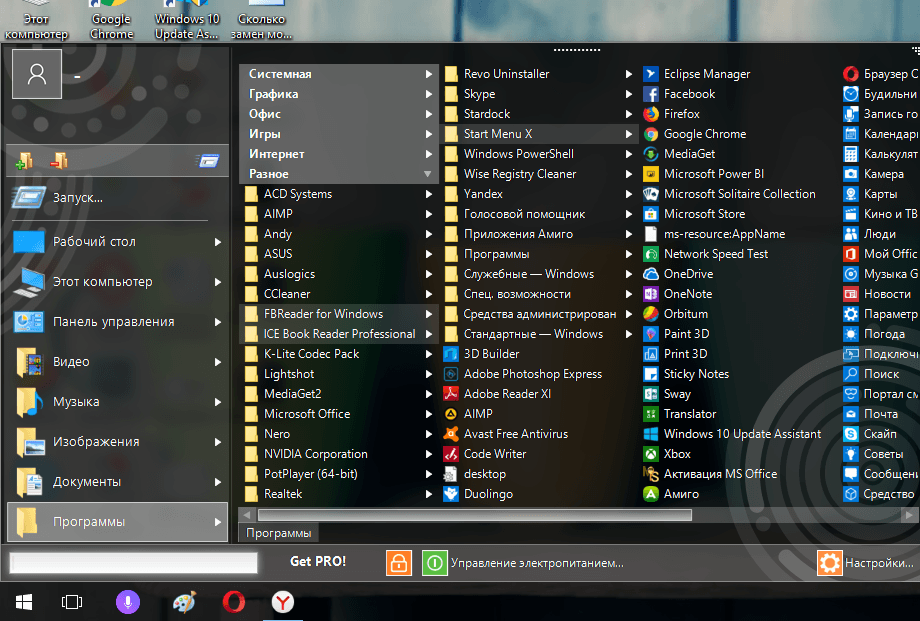Click the Opera taskbar icon
Image resolution: width=920 pixels, height=621 pixels.
[x=234, y=602]
